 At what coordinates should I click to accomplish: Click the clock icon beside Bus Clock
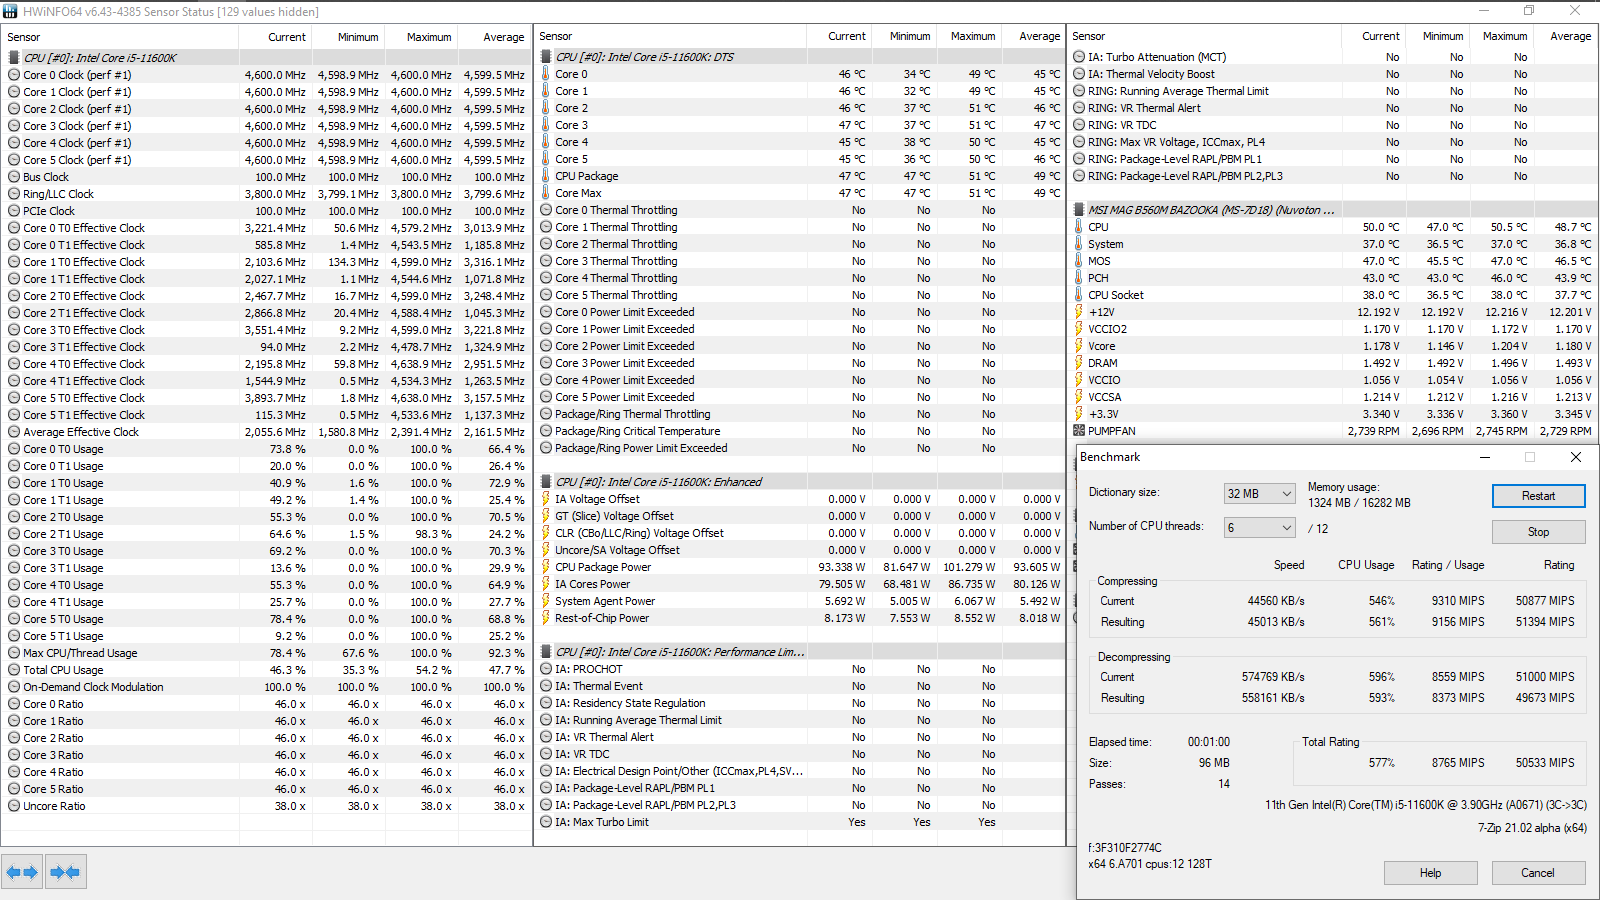coord(14,177)
